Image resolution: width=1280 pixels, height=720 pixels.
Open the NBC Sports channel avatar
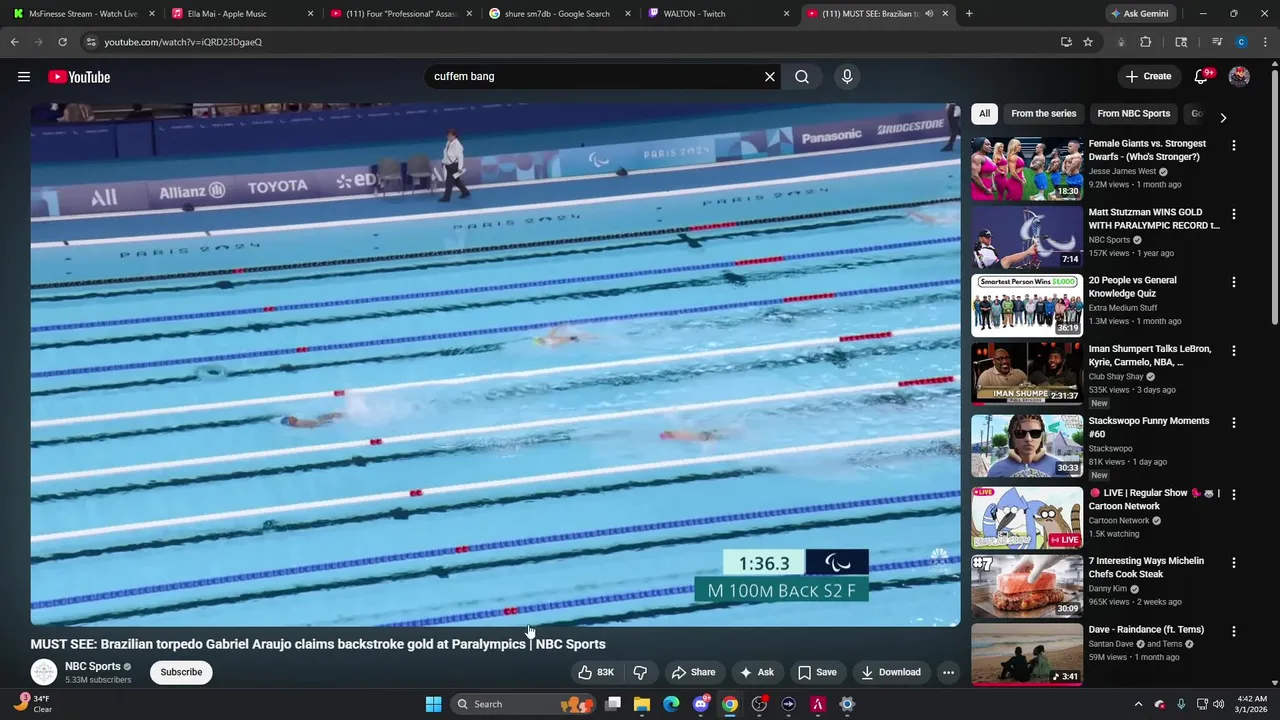pos(44,672)
